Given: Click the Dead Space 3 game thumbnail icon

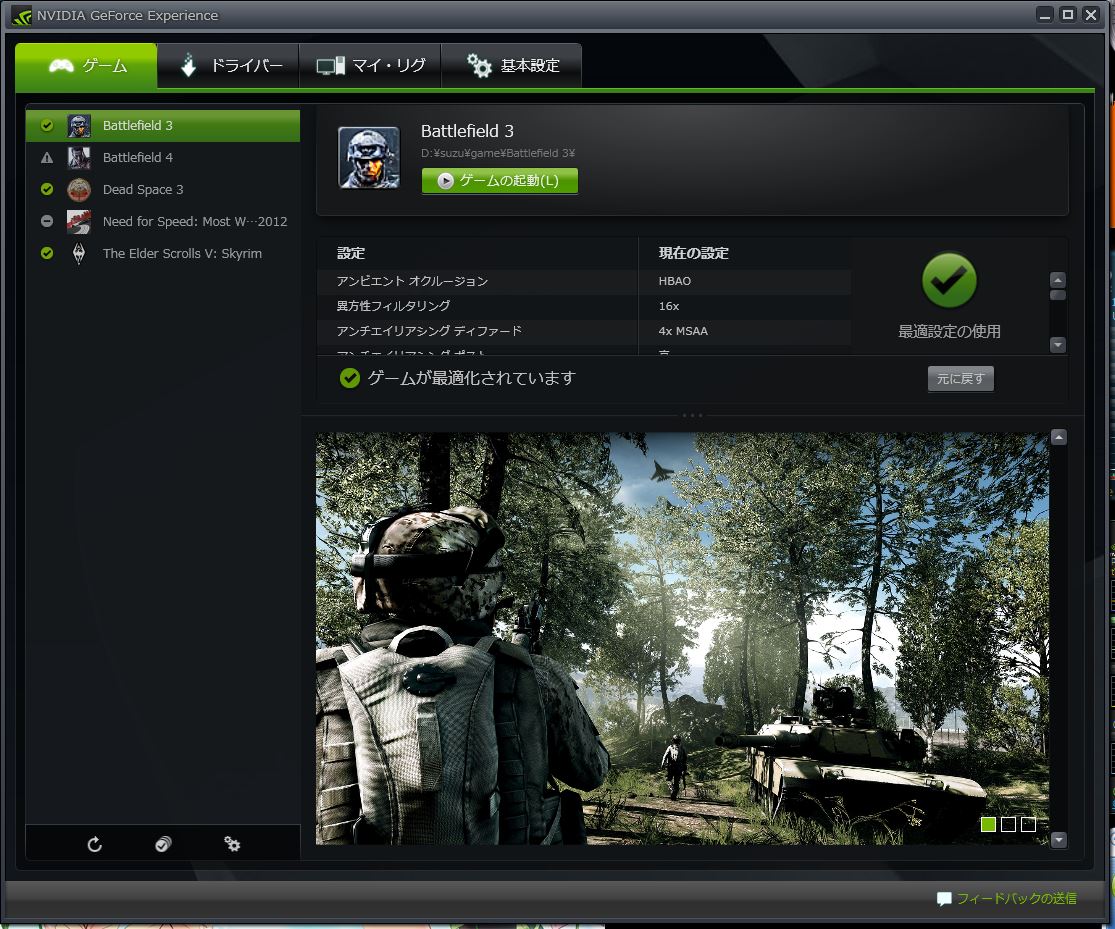Looking at the screenshot, I should click(79, 190).
